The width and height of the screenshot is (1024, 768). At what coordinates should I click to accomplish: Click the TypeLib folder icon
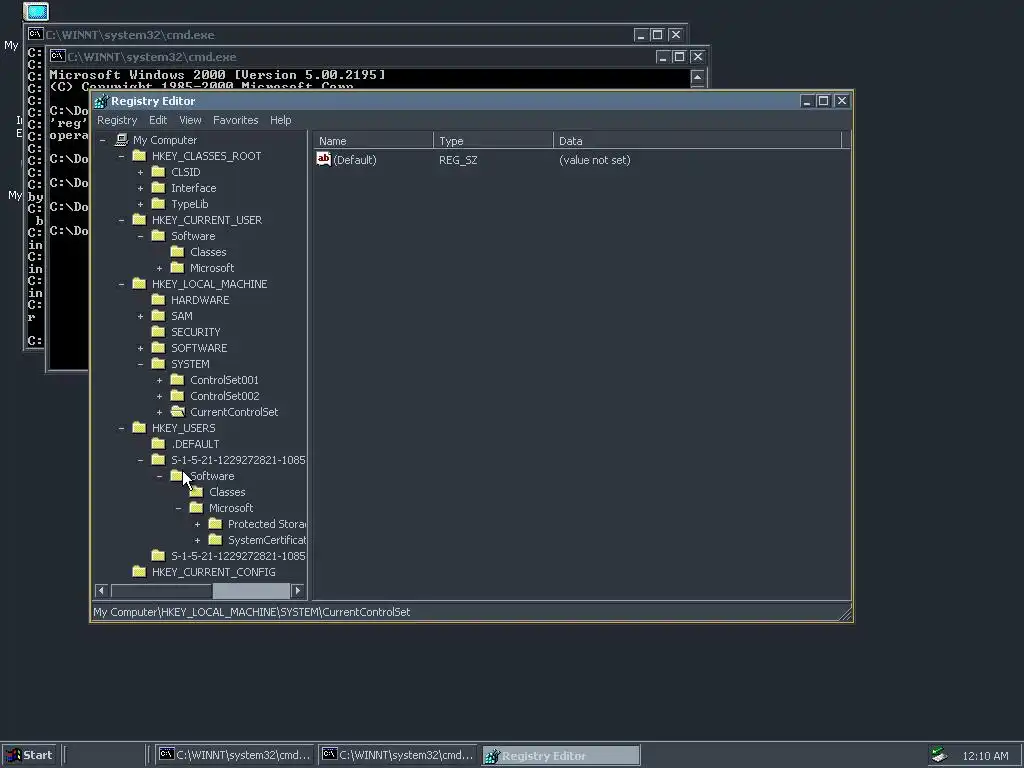(158, 204)
